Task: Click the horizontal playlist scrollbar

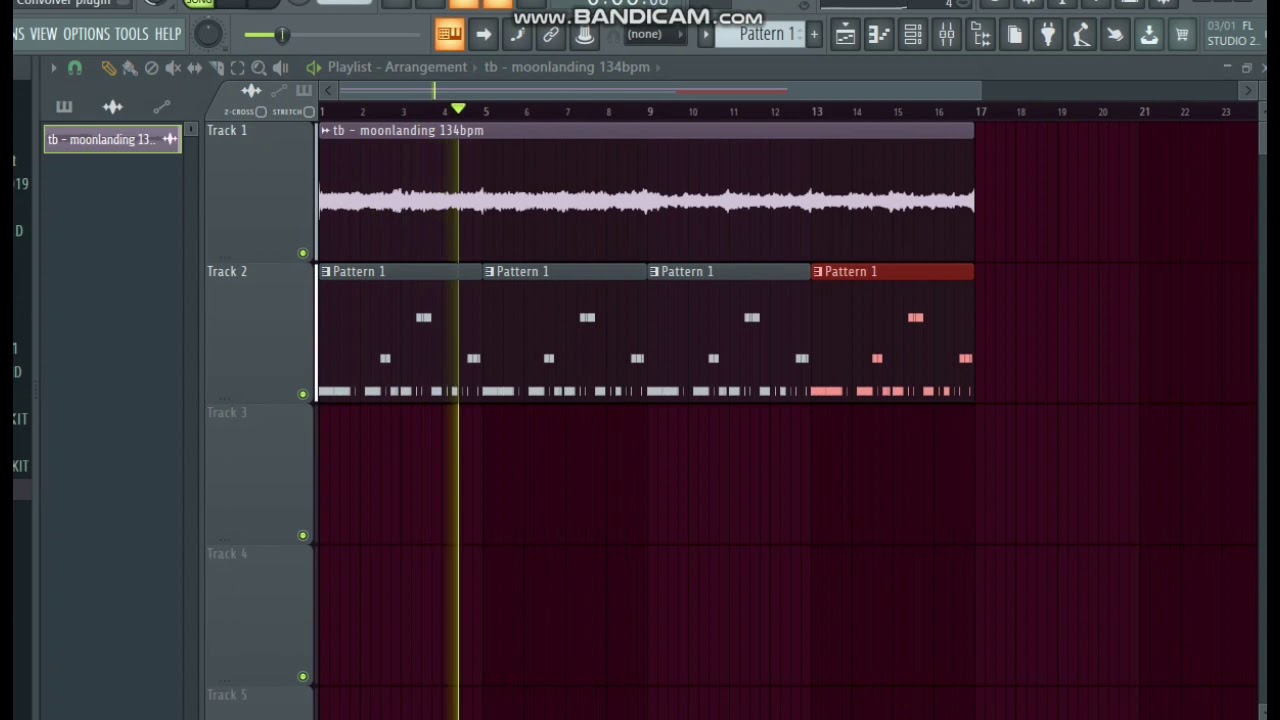Action: coord(660,91)
